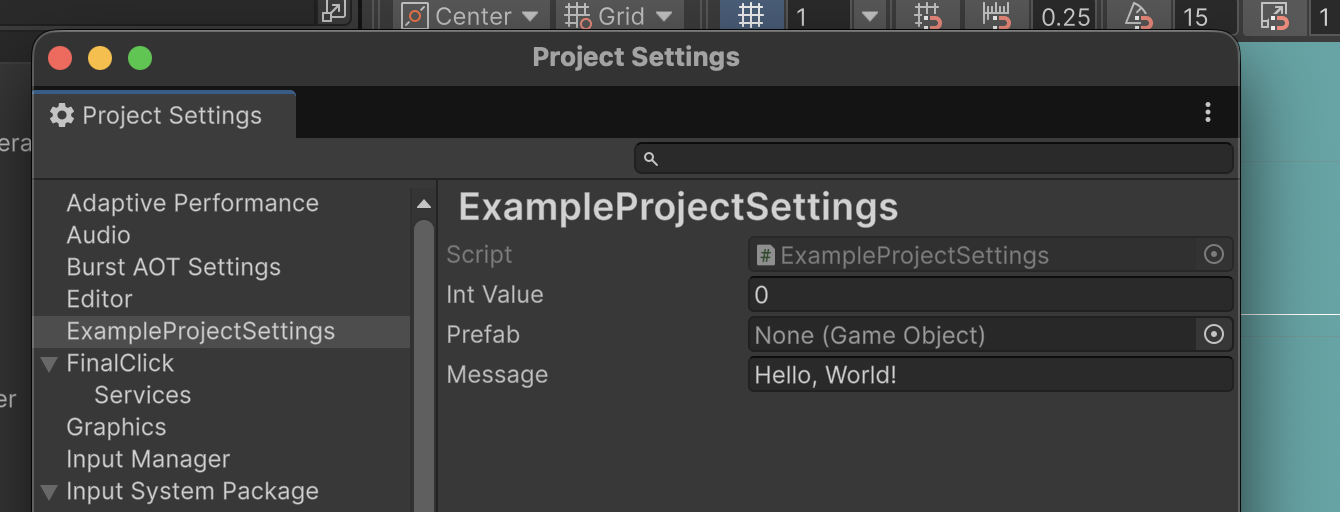Click the grid size field showing 1
Screen dimensions: 1340x512
point(817,15)
